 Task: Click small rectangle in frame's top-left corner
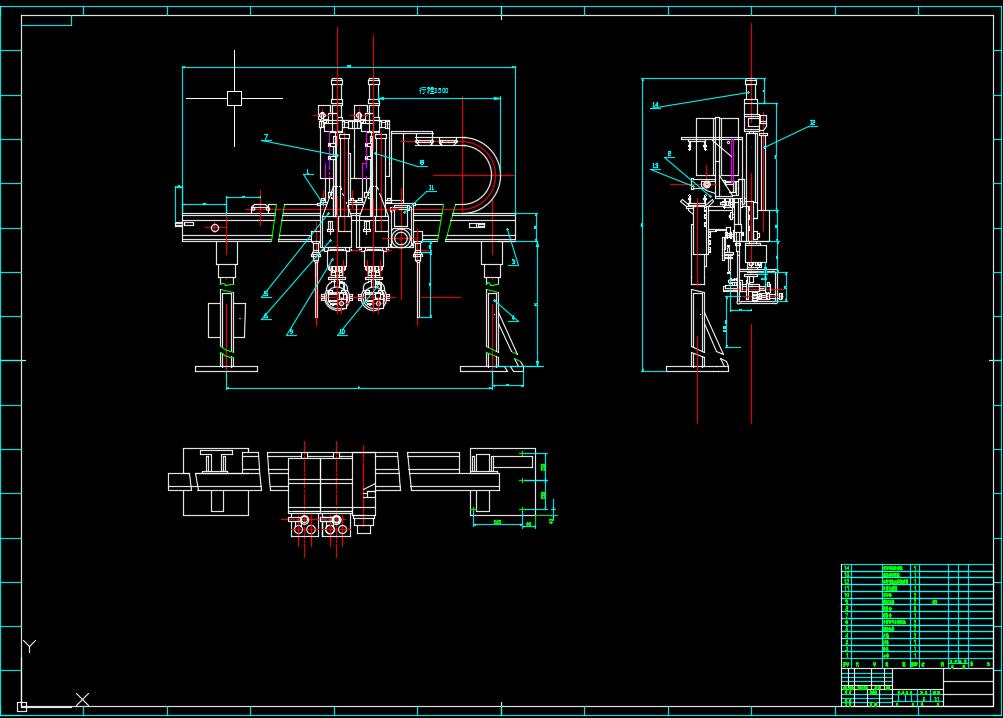tap(46, 19)
